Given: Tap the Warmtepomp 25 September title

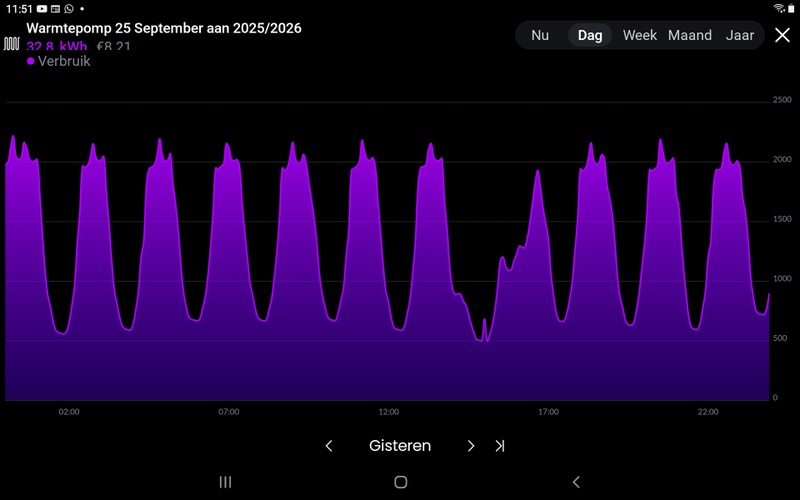Looking at the screenshot, I should point(164,28).
